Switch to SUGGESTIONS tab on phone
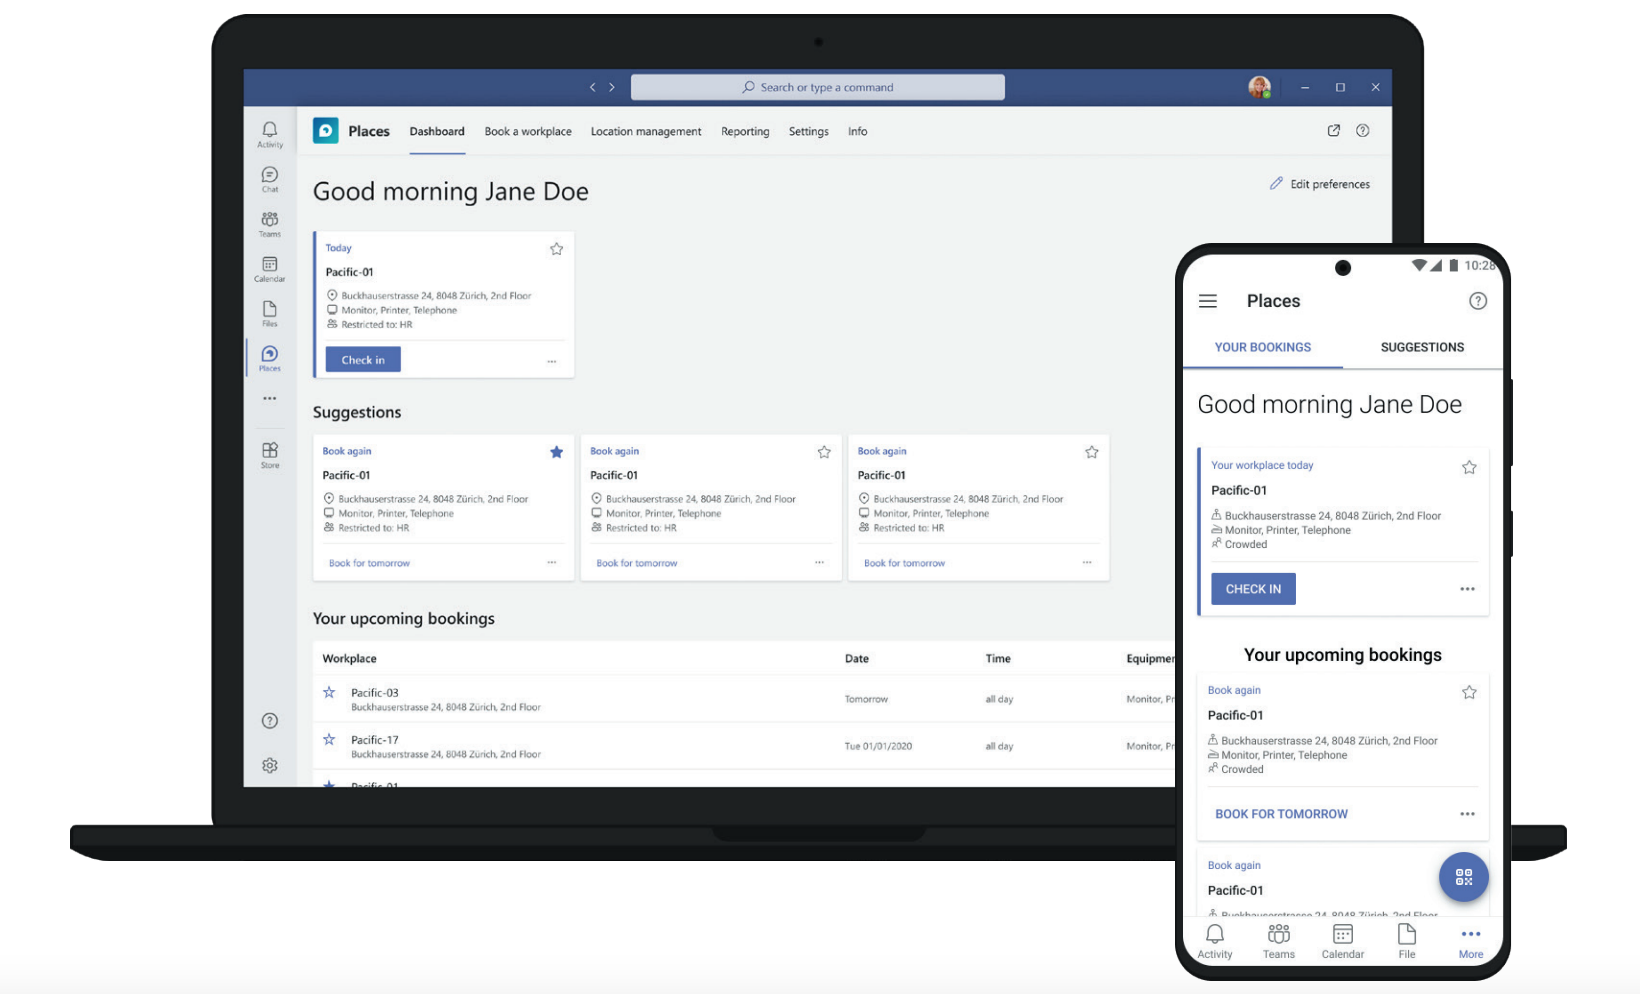 coord(1422,347)
